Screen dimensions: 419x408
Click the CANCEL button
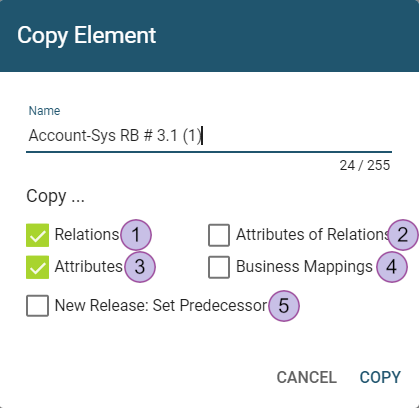307,377
